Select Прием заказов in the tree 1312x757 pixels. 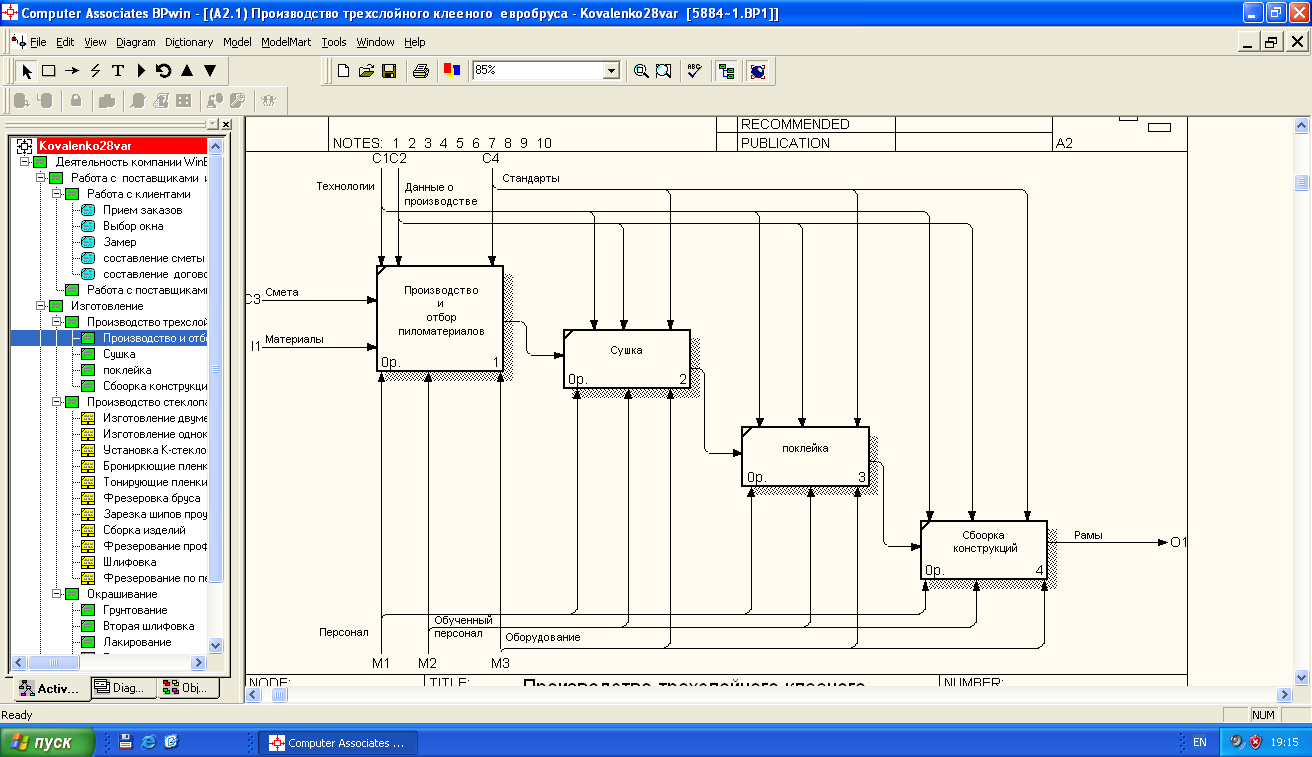coord(143,210)
